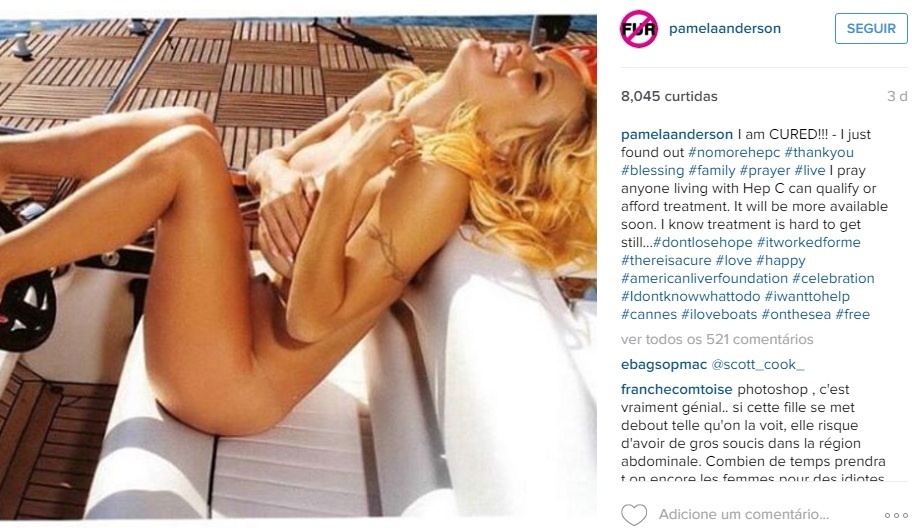Open the #thankyou hashtag
Screen dimensions: 912x528
click(819, 152)
